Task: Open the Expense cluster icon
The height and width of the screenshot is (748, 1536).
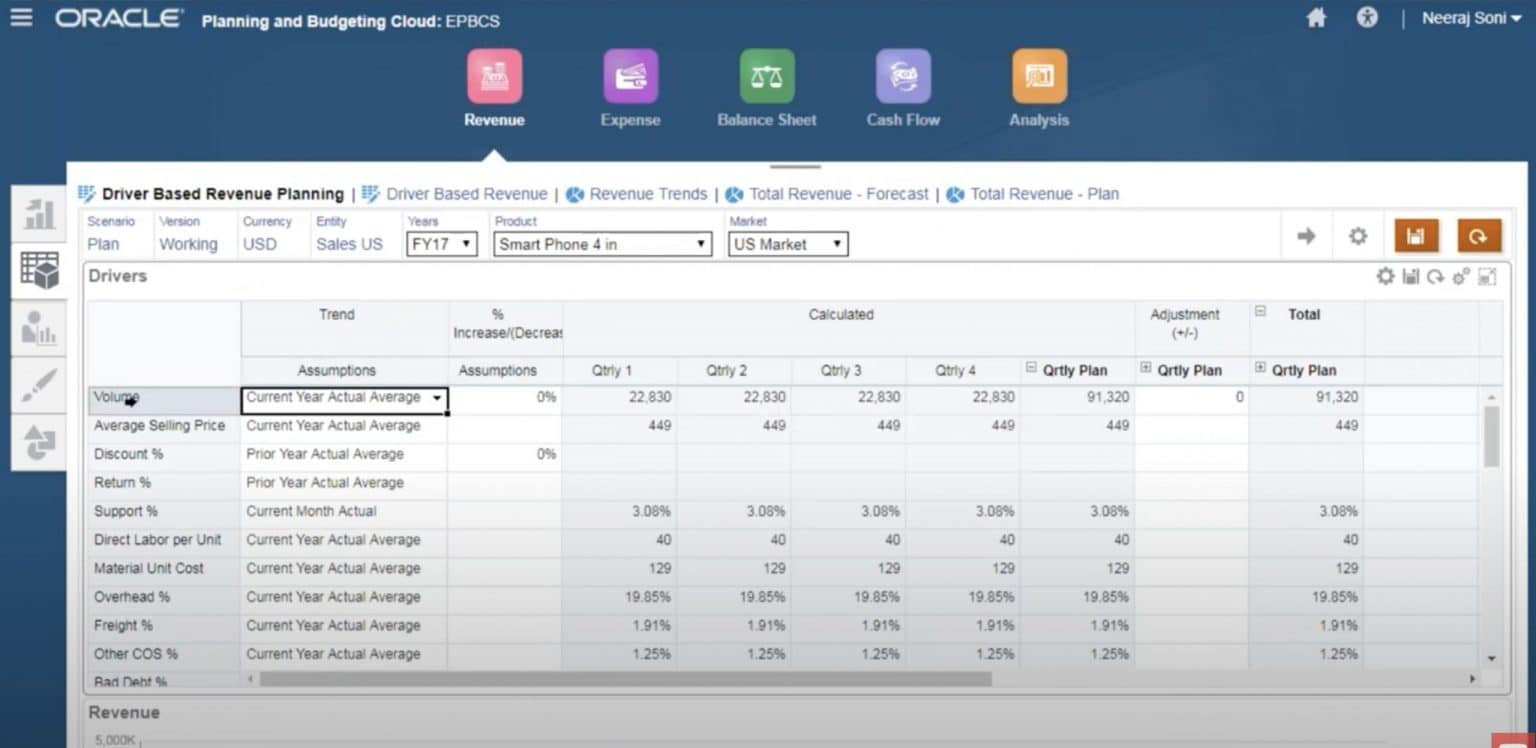Action: (630, 76)
